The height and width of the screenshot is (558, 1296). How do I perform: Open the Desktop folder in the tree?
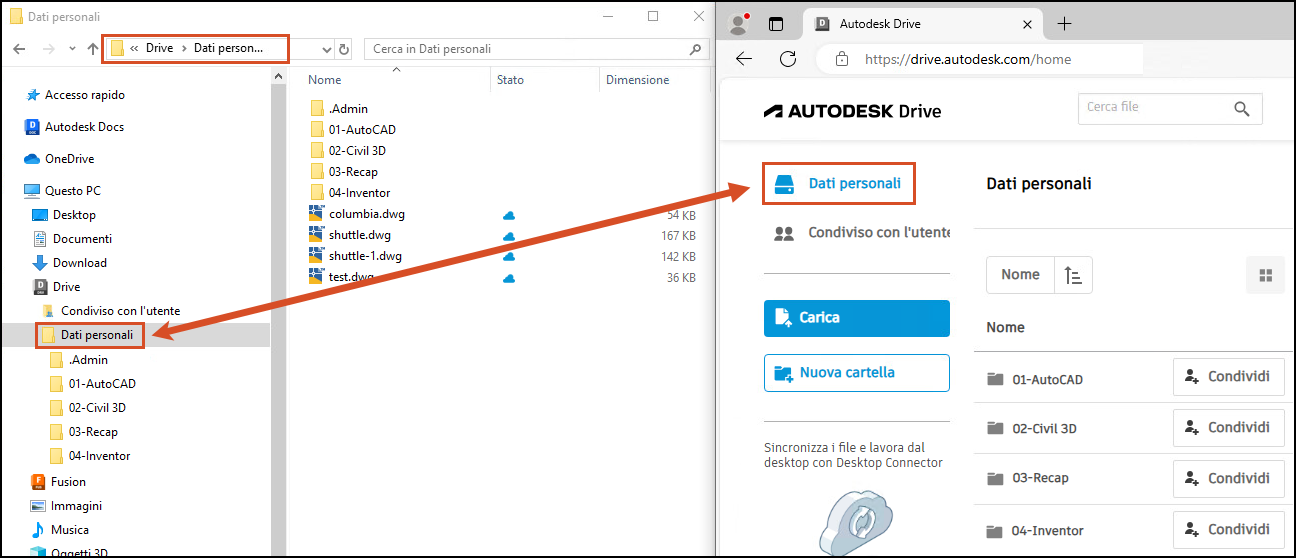coord(74,215)
